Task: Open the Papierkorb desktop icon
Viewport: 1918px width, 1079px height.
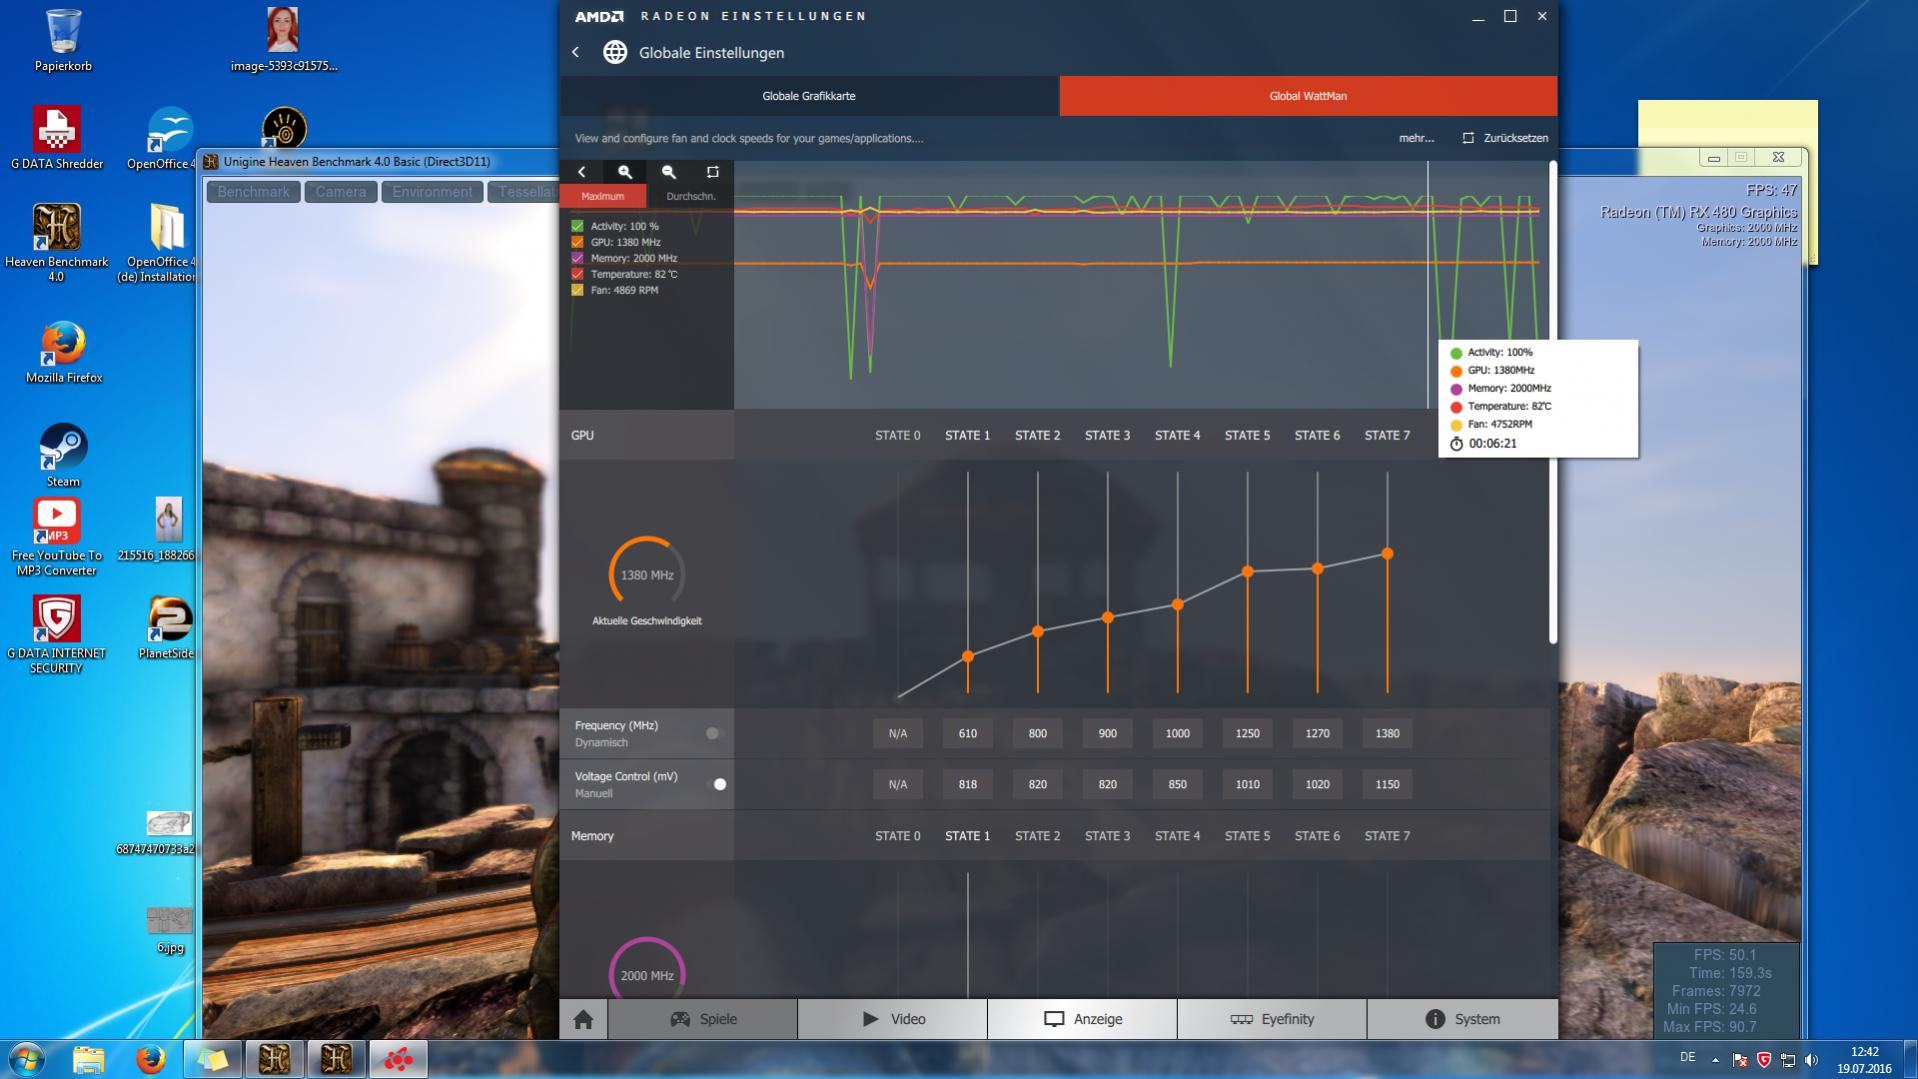Action: point(63,41)
